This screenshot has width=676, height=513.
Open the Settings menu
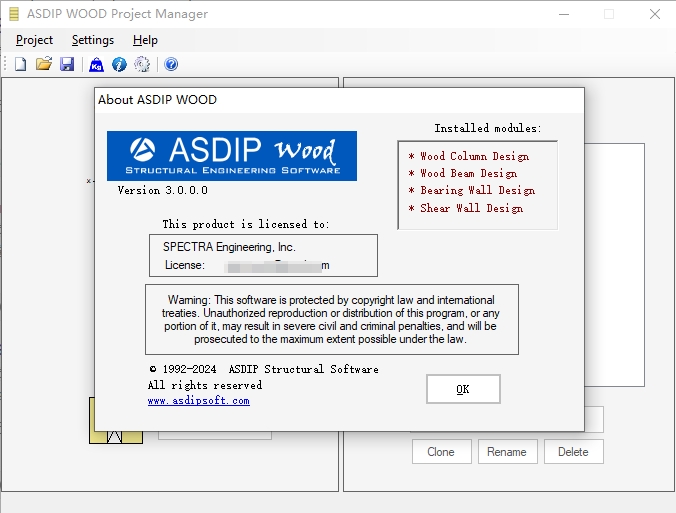click(x=93, y=40)
